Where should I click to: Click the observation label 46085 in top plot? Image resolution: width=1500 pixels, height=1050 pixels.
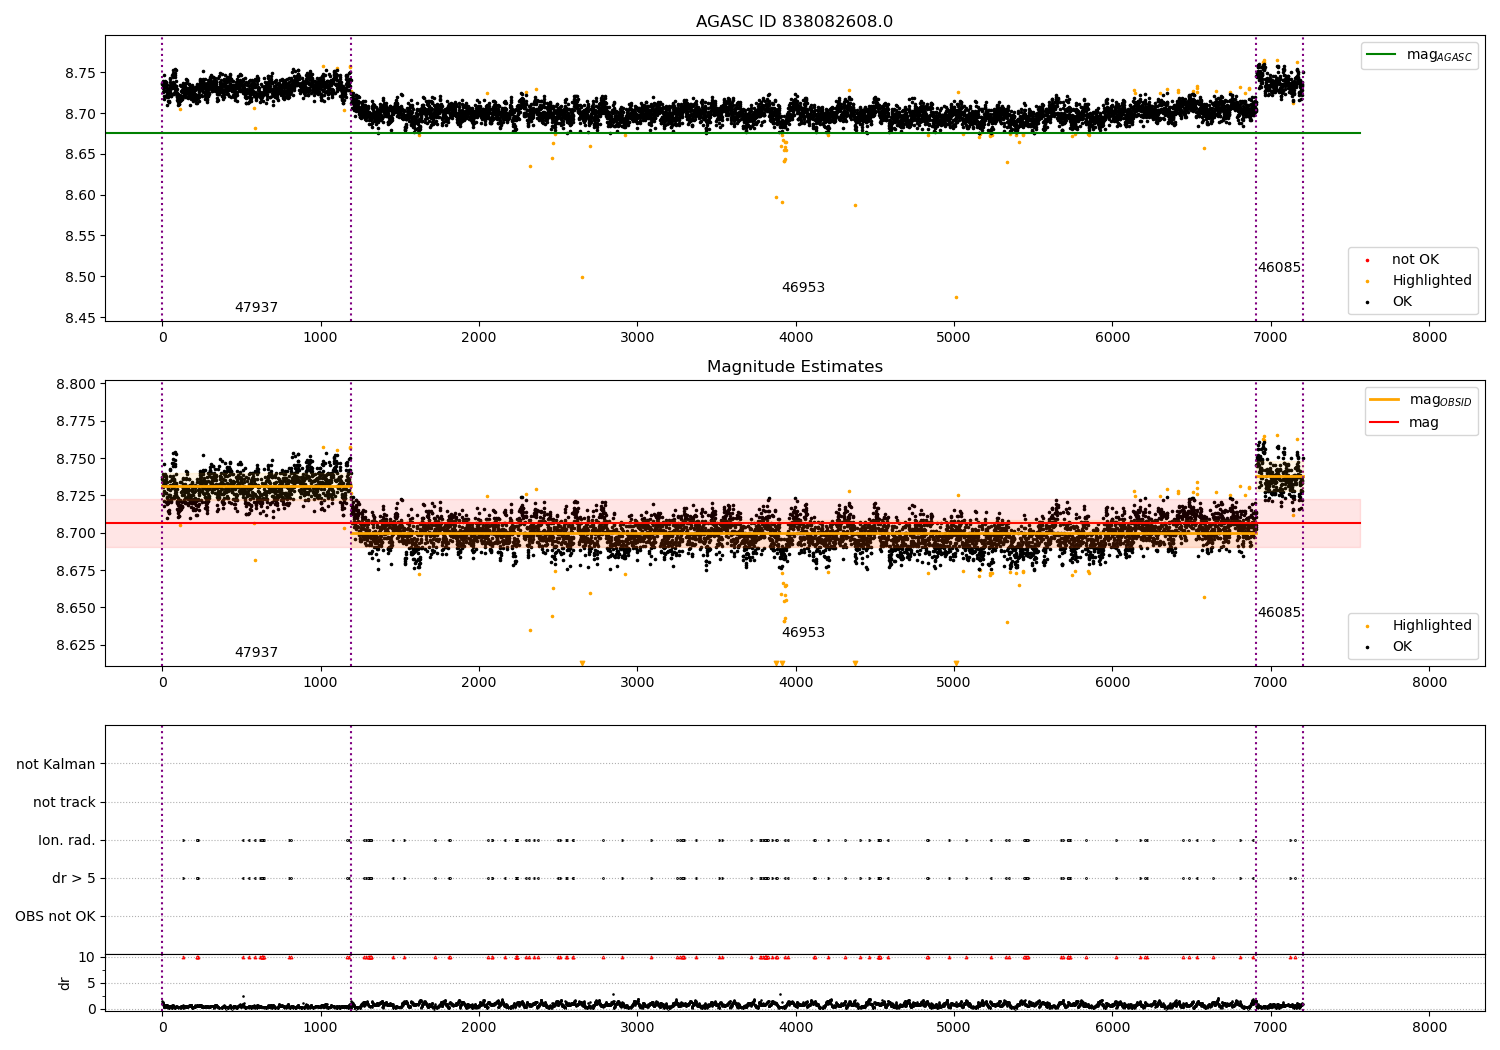pyautogui.click(x=1279, y=268)
